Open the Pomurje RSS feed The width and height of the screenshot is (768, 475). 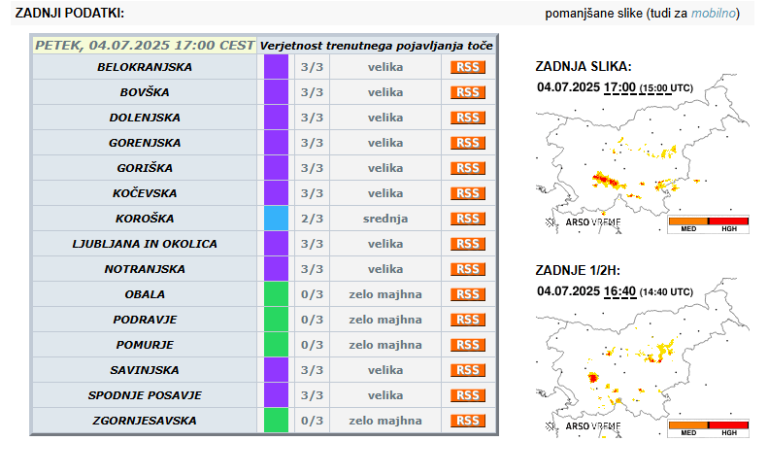468,344
